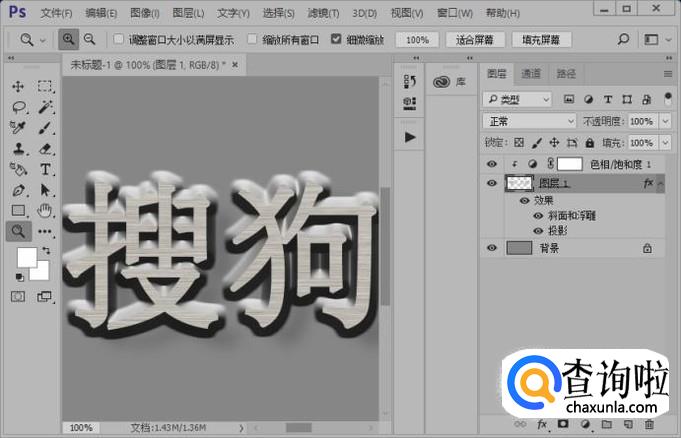
Task: Switch to the 路径 tab
Action: pos(566,74)
